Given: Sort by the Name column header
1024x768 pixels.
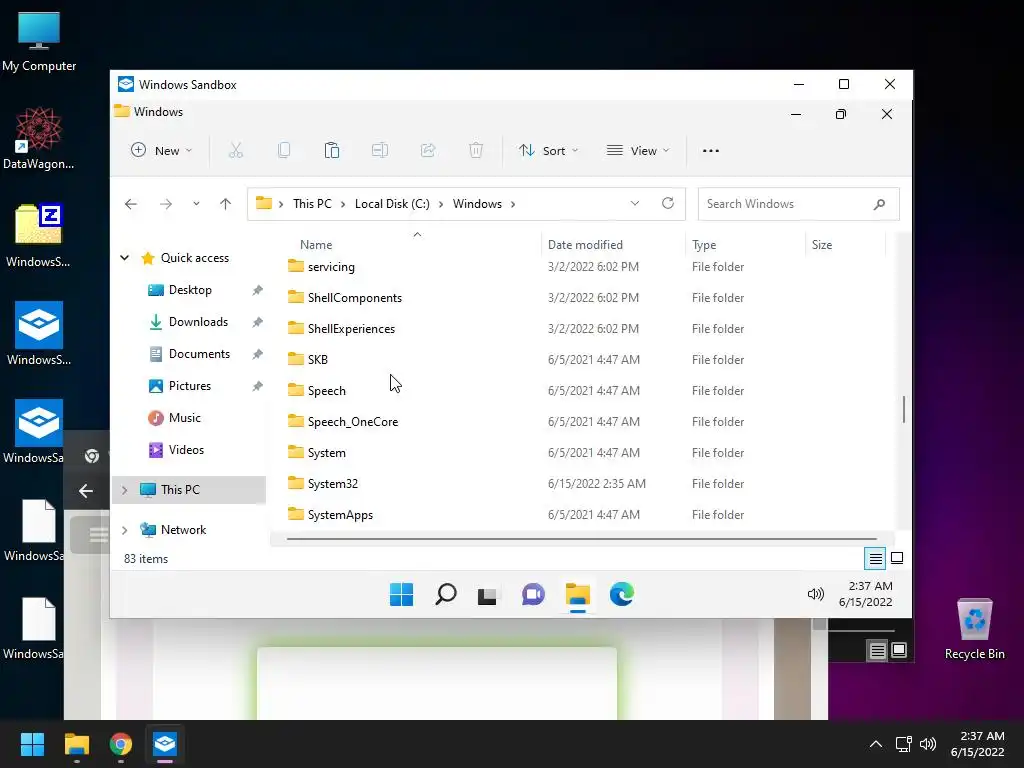Looking at the screenshot, I should pos(316,245).
